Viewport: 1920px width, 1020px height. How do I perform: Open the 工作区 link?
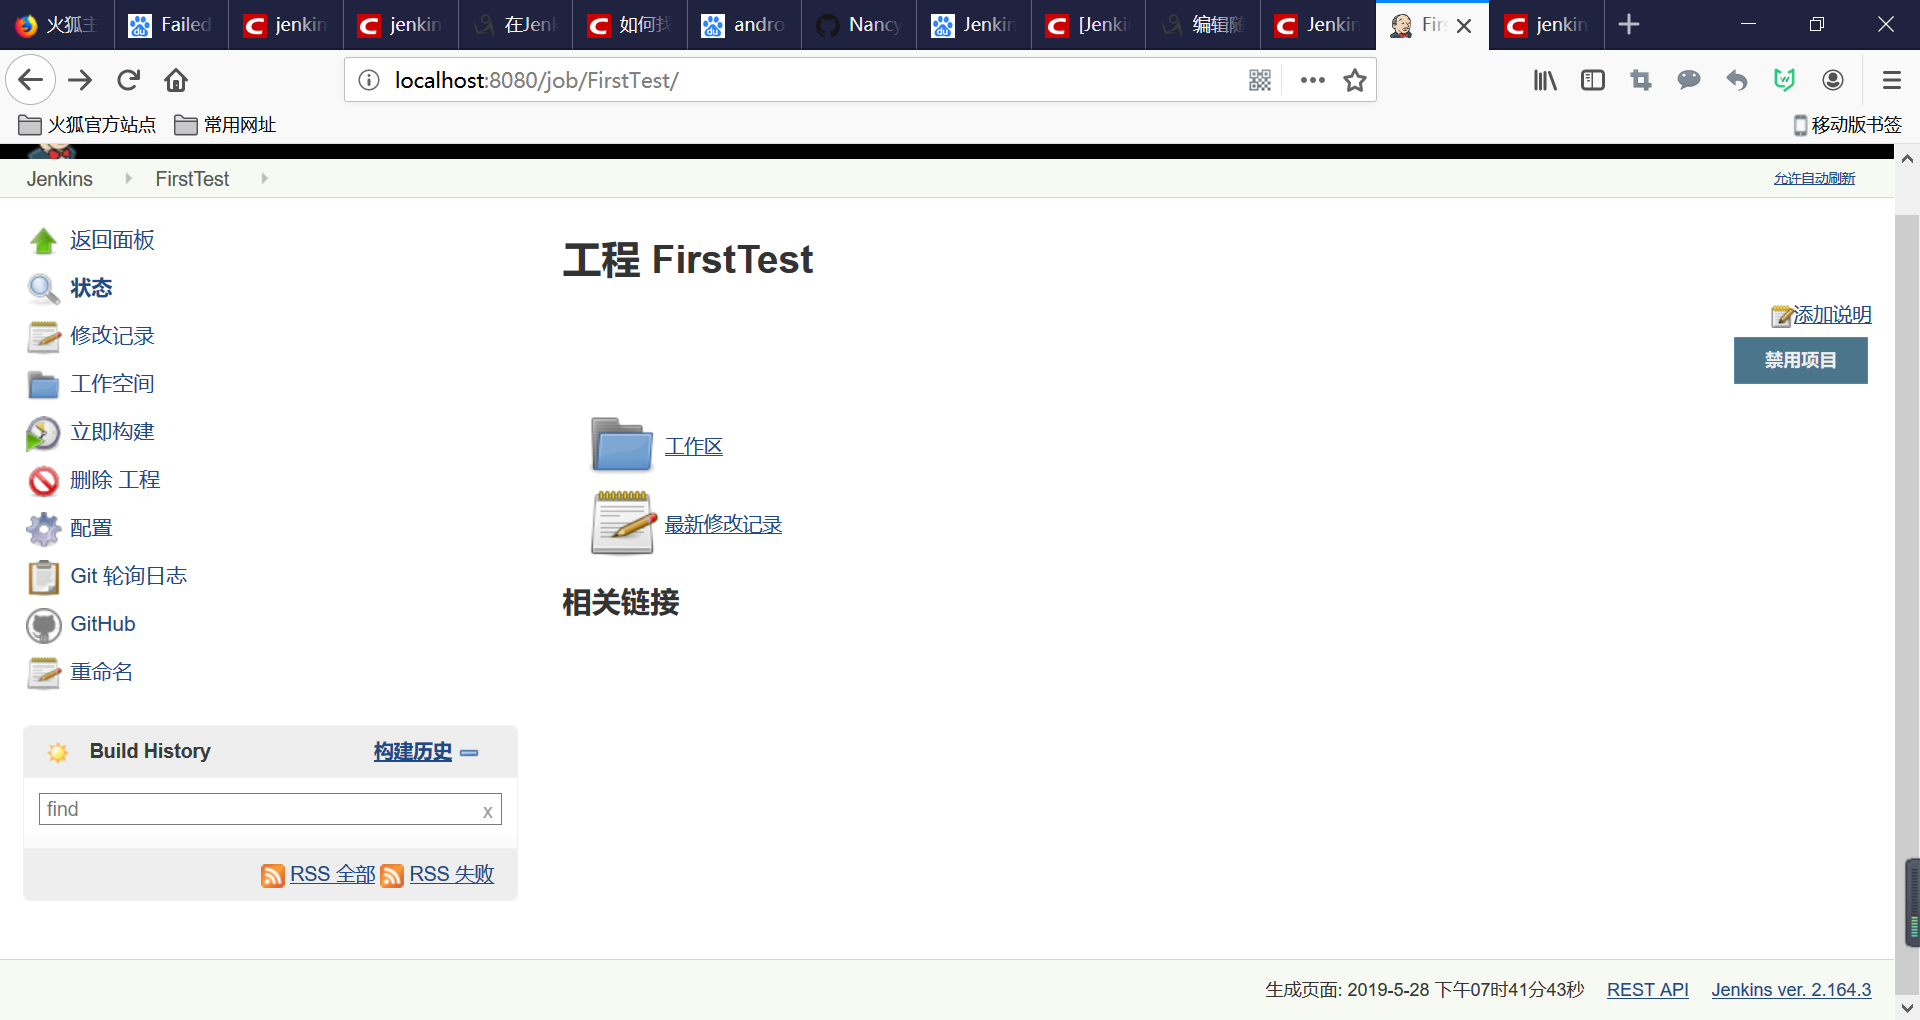point(693,446)
